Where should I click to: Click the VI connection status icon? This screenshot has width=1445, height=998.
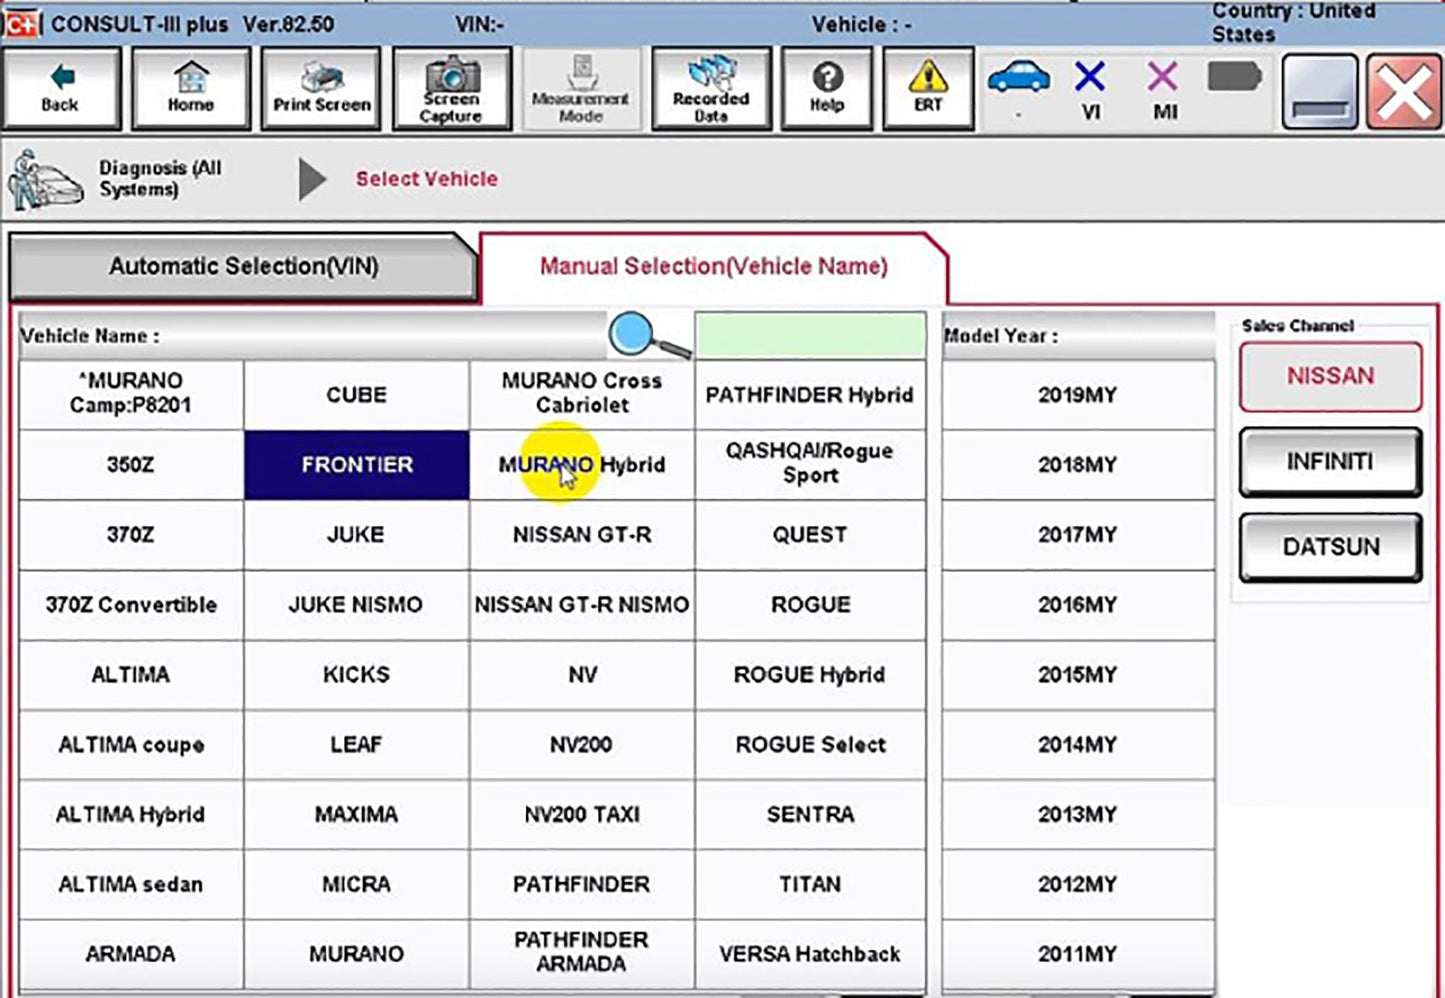(x=1090, y=89)
